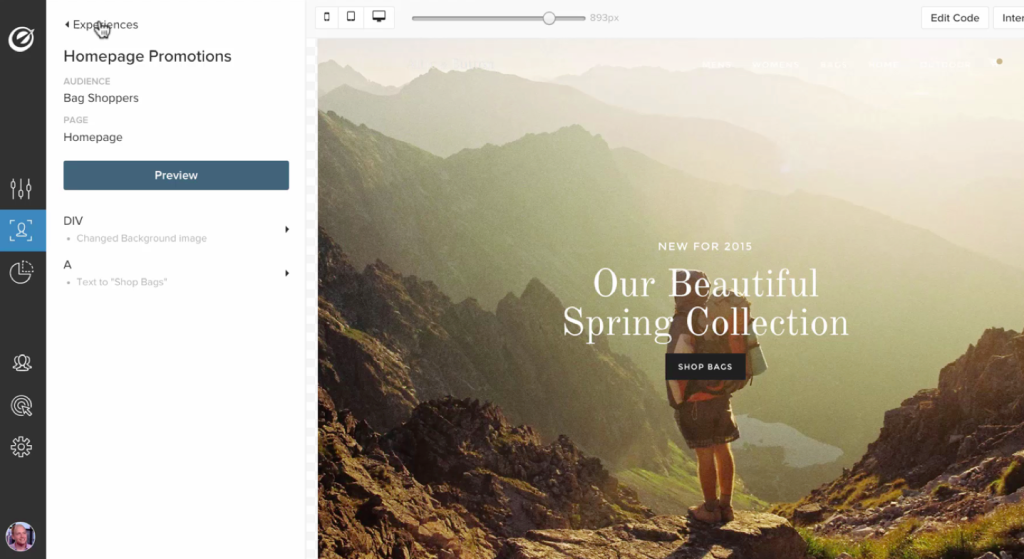Click the target cursor goals icon
This screenshot has width=1024, height=559.
click(21, 405)
